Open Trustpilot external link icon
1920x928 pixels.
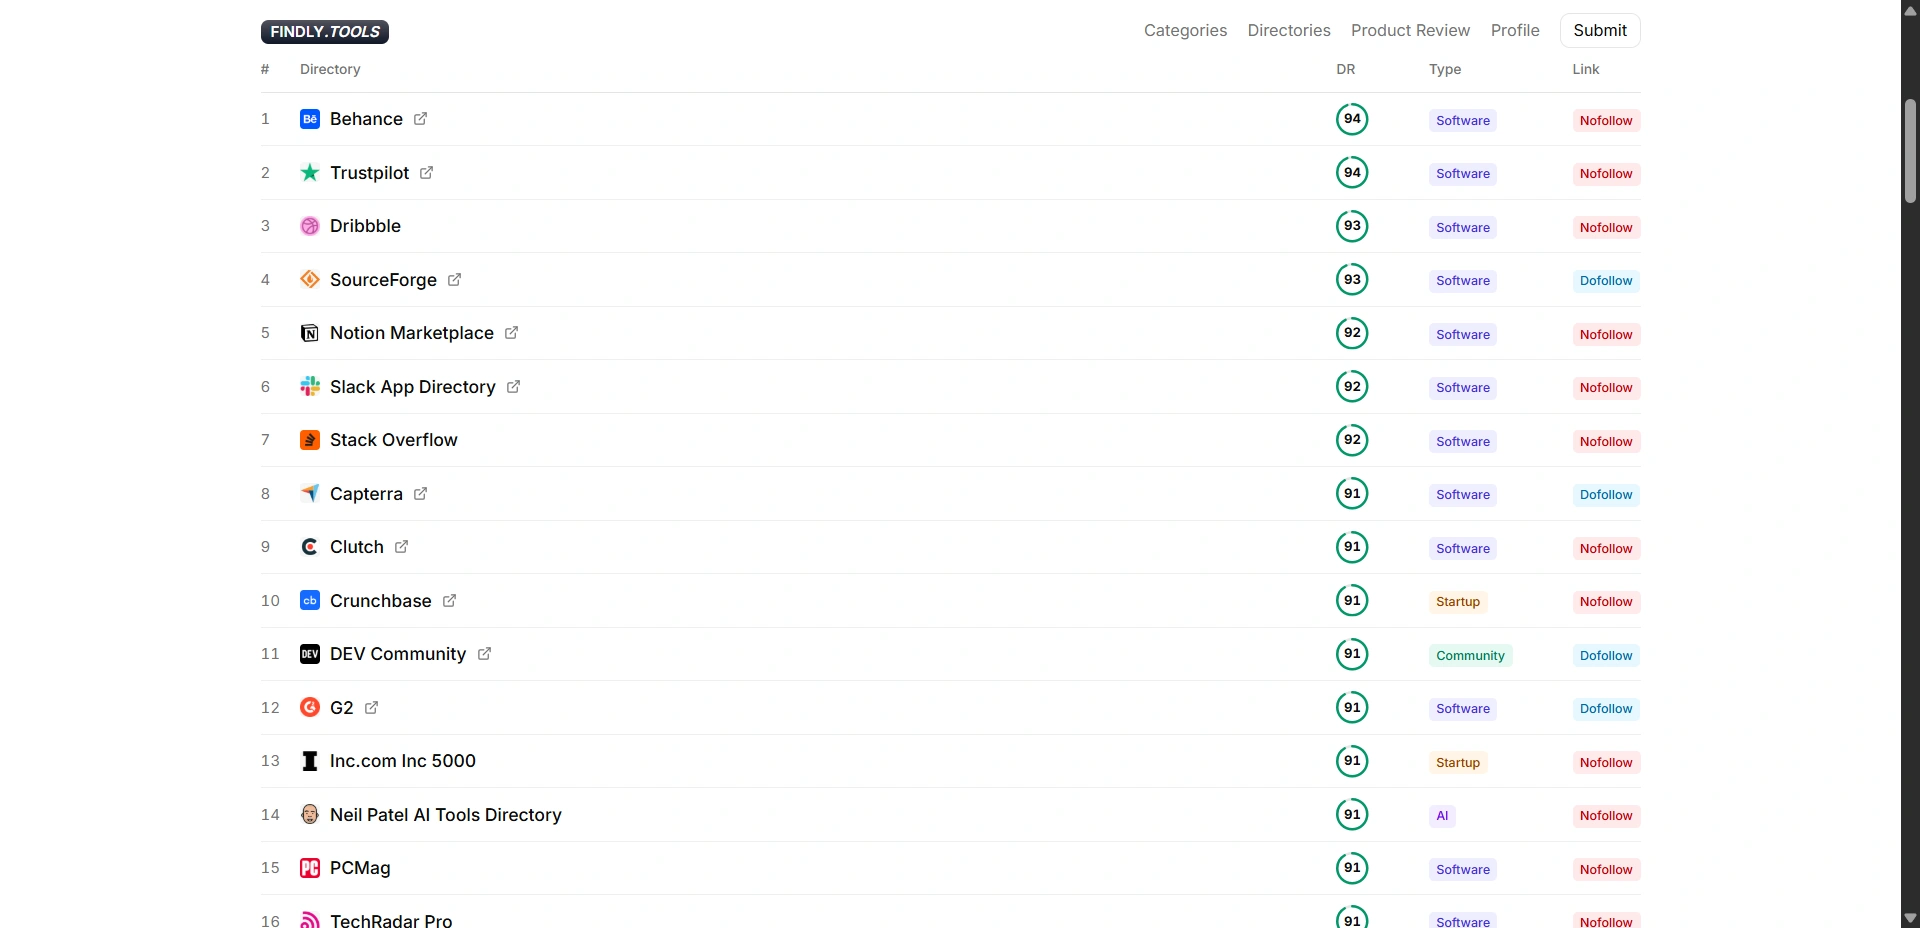[x=426, y=173]
